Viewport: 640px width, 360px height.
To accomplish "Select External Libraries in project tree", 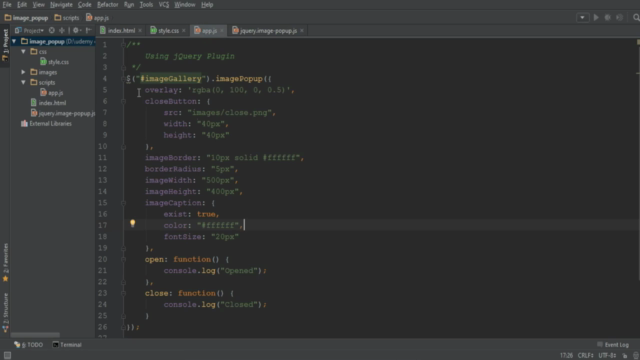I will point(46,123).
